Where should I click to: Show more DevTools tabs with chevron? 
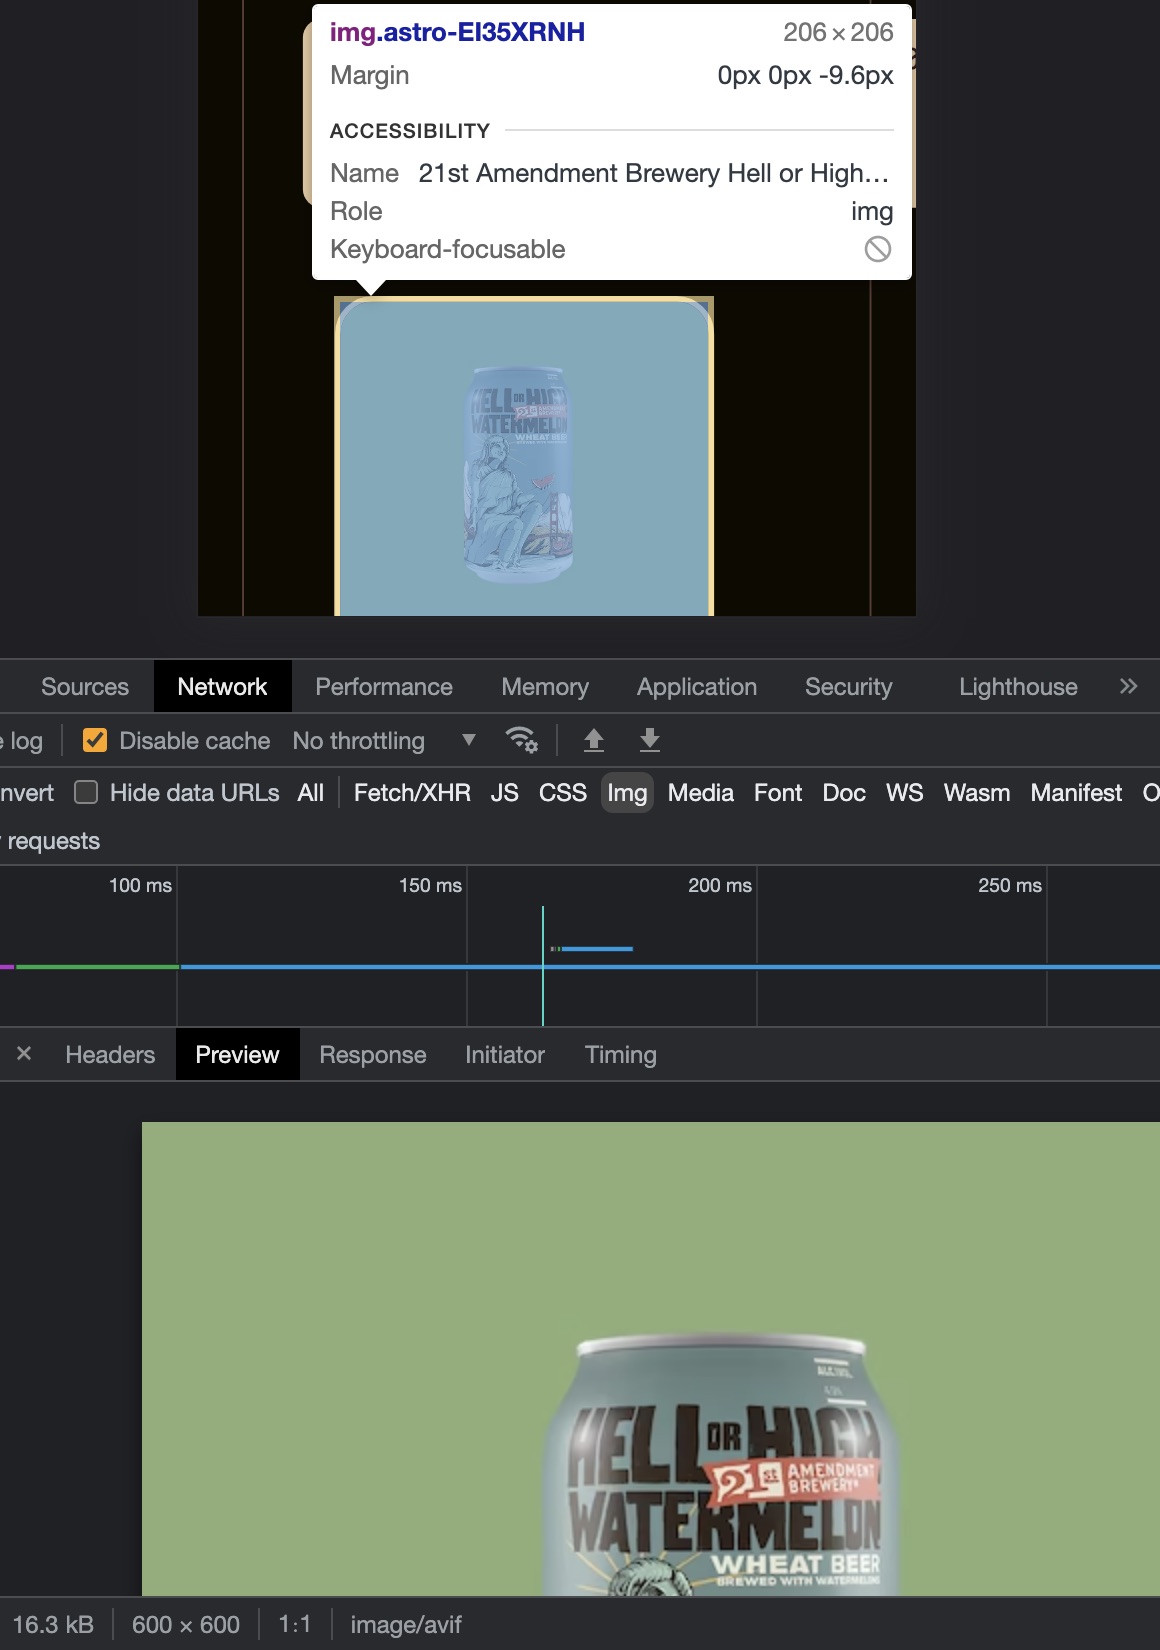point(1128,686)
